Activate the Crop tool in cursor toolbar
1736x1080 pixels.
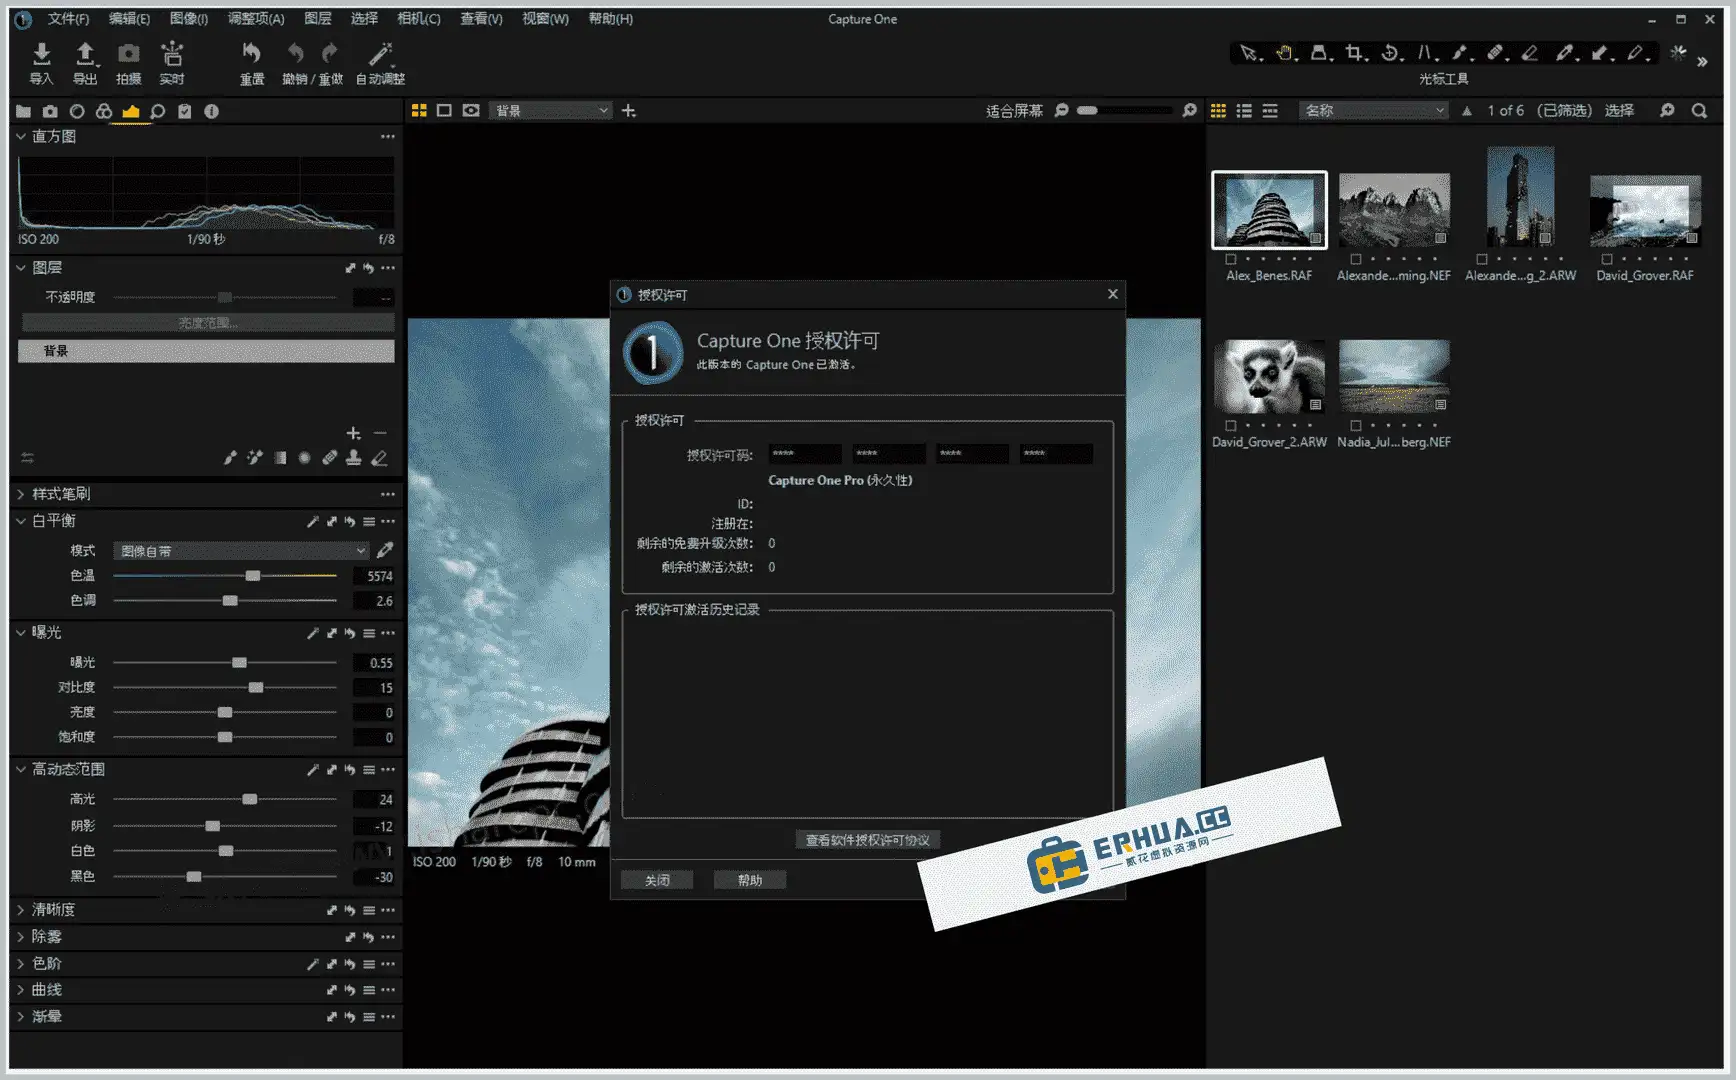coord(1355,53)
